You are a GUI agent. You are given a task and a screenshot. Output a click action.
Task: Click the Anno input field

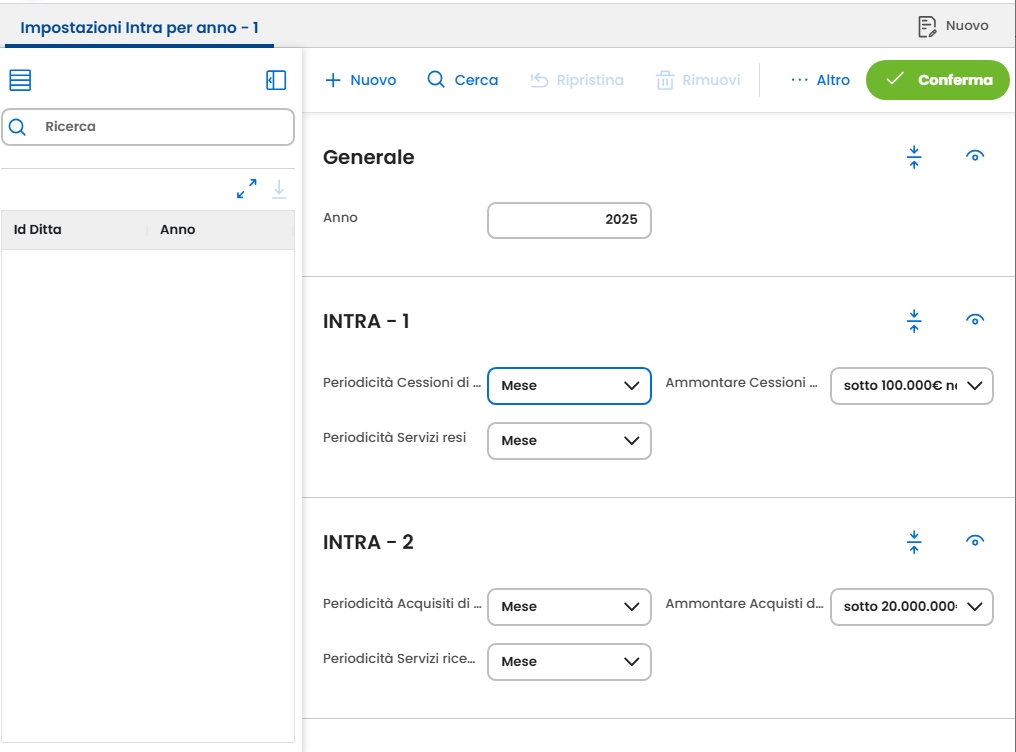click(569, 220)
